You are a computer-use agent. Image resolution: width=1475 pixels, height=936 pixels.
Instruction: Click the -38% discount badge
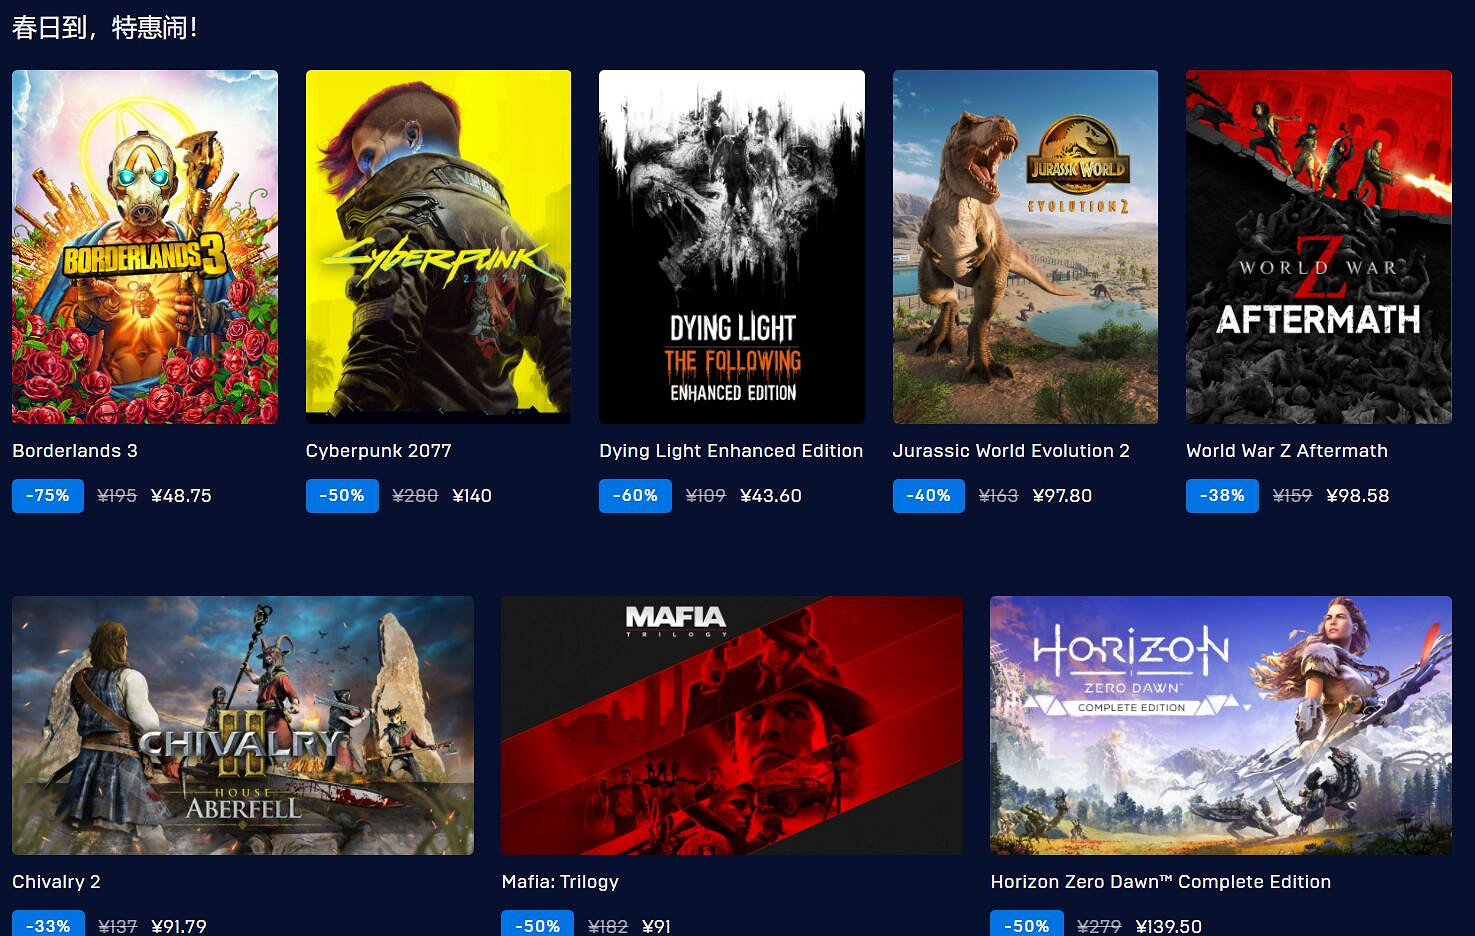(1222, 496)
